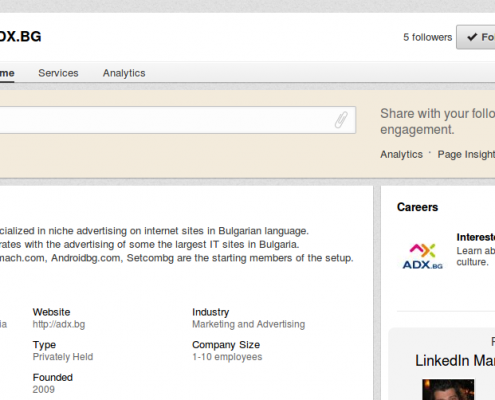Image resolution: width=495 pixels, height=400 pixels.
Task: Switch to the Home tab
Action: click(x=7, y=73)
